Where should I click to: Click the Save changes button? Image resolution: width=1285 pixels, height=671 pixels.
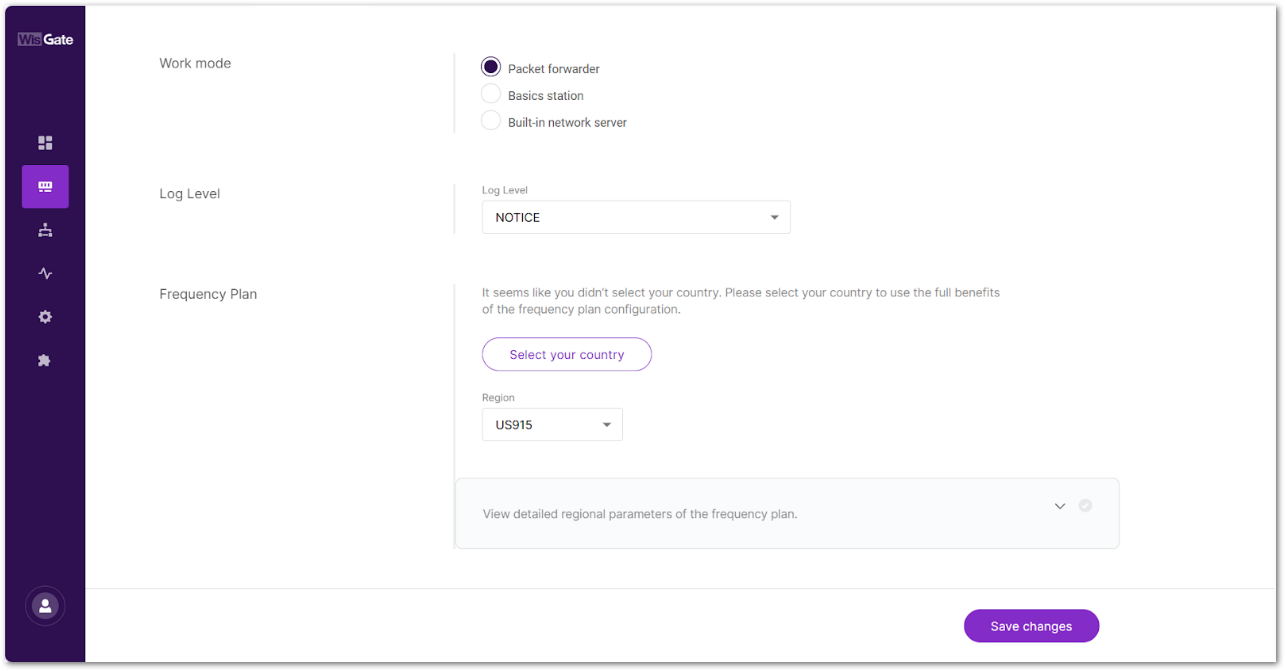(1031, 626)
